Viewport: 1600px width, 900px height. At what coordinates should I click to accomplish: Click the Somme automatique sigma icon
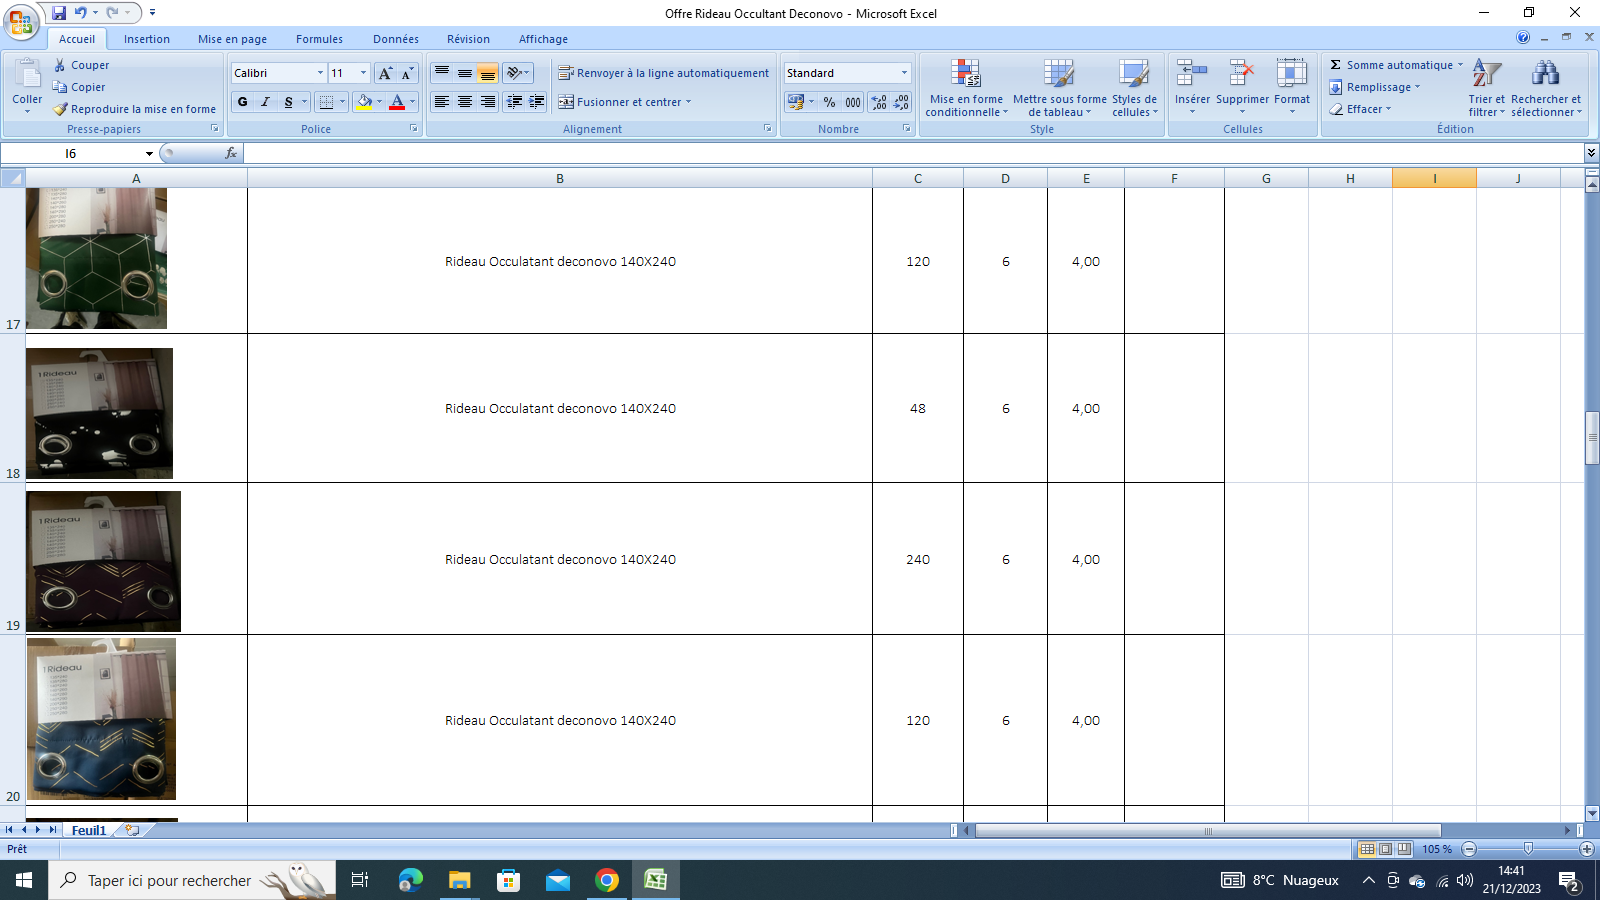(x=1335, y=65)
